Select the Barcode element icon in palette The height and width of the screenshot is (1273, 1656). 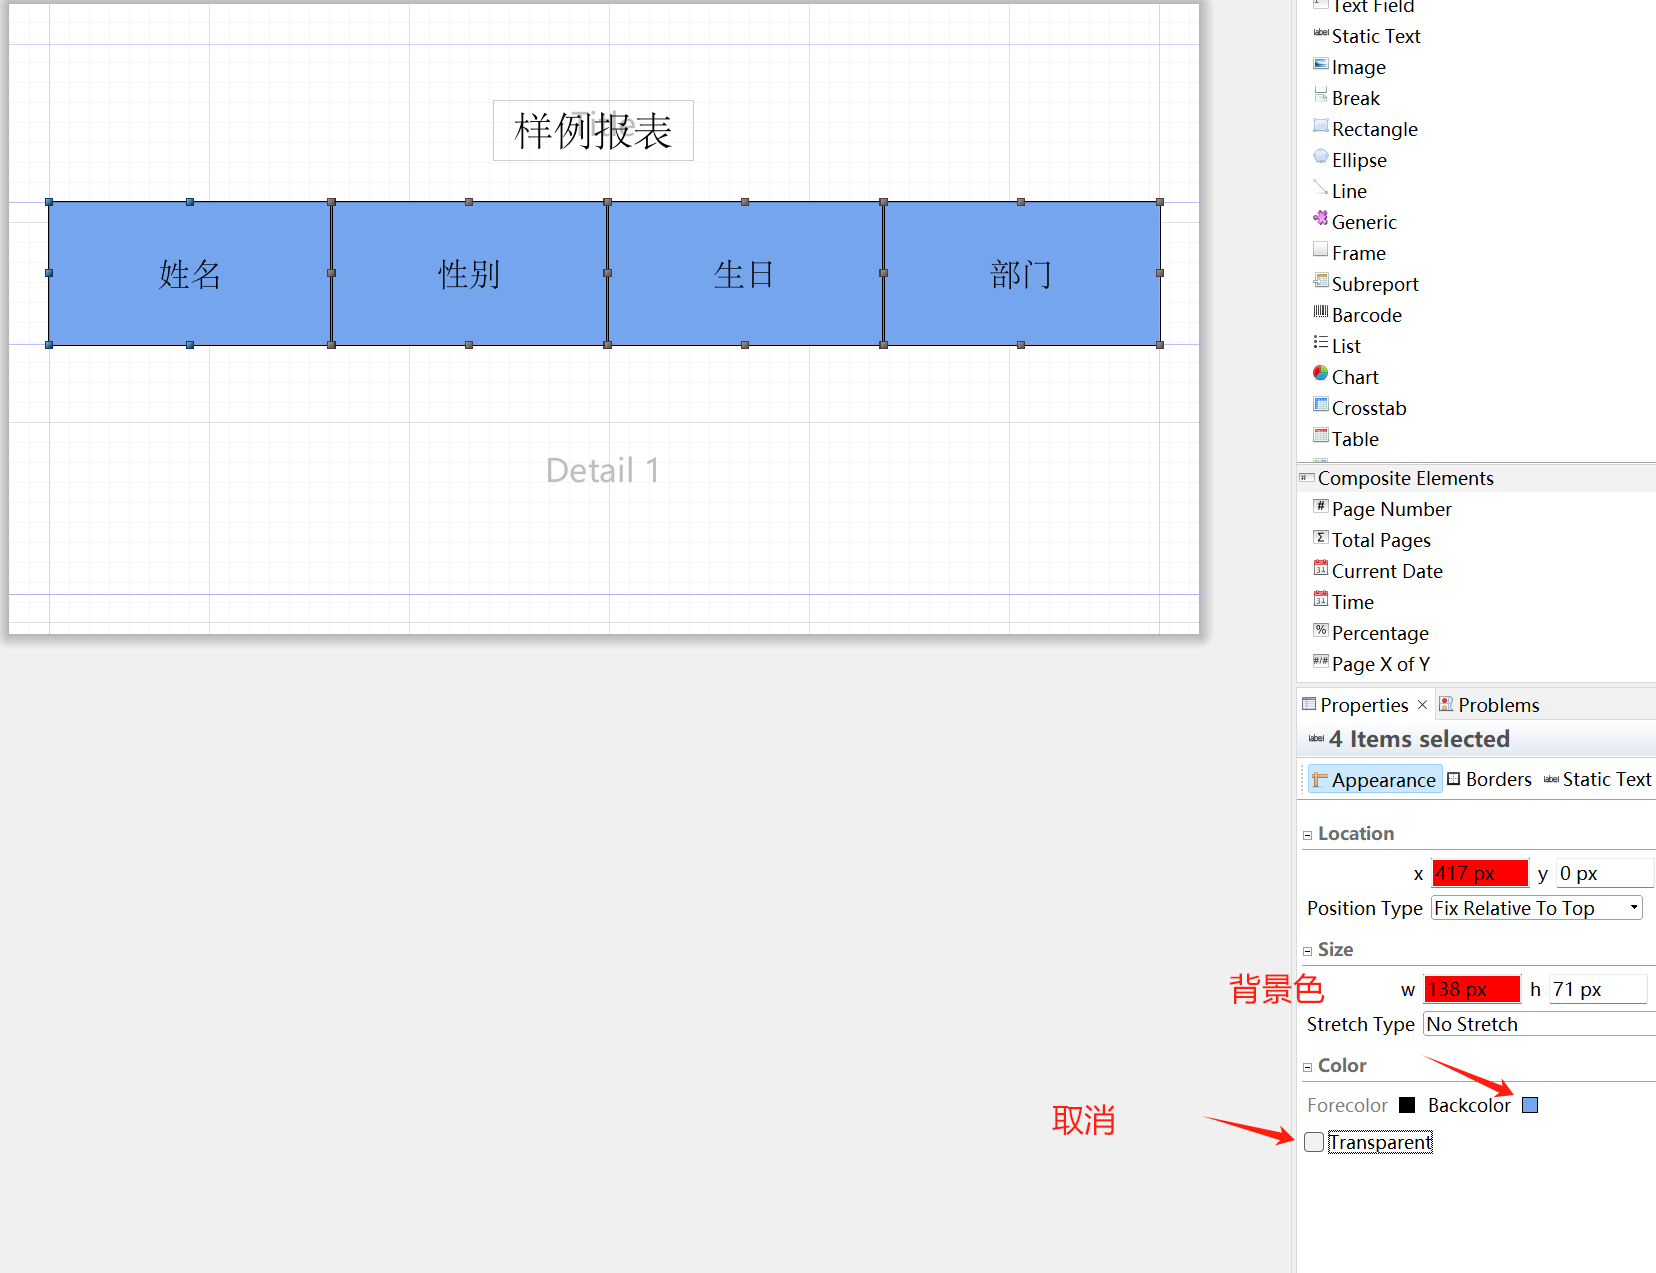1320,313
